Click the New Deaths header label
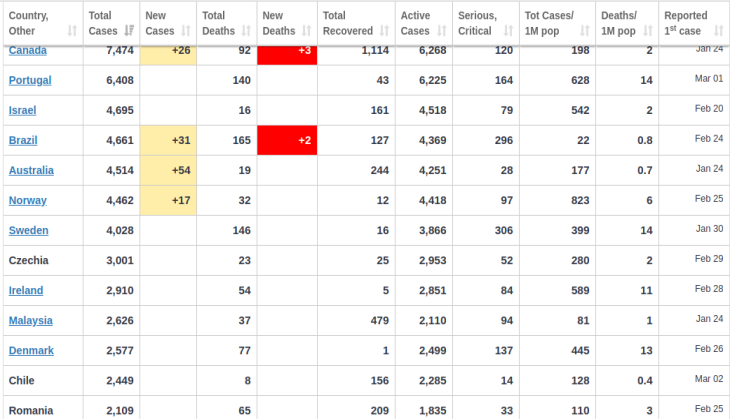Screen dimensions: 730x419 [x=279, y=23]
